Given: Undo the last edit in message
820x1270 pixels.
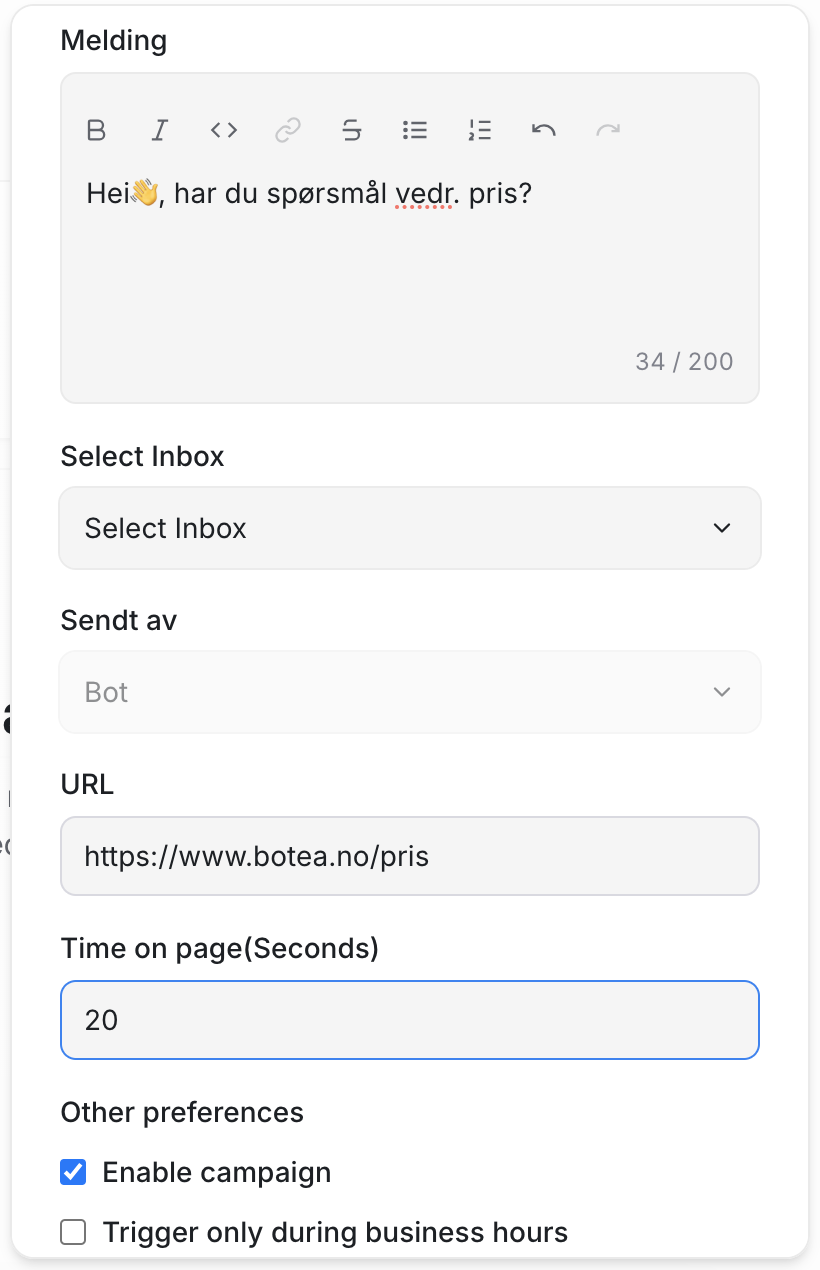Looking at the screenshot, I should click(544, 130).
